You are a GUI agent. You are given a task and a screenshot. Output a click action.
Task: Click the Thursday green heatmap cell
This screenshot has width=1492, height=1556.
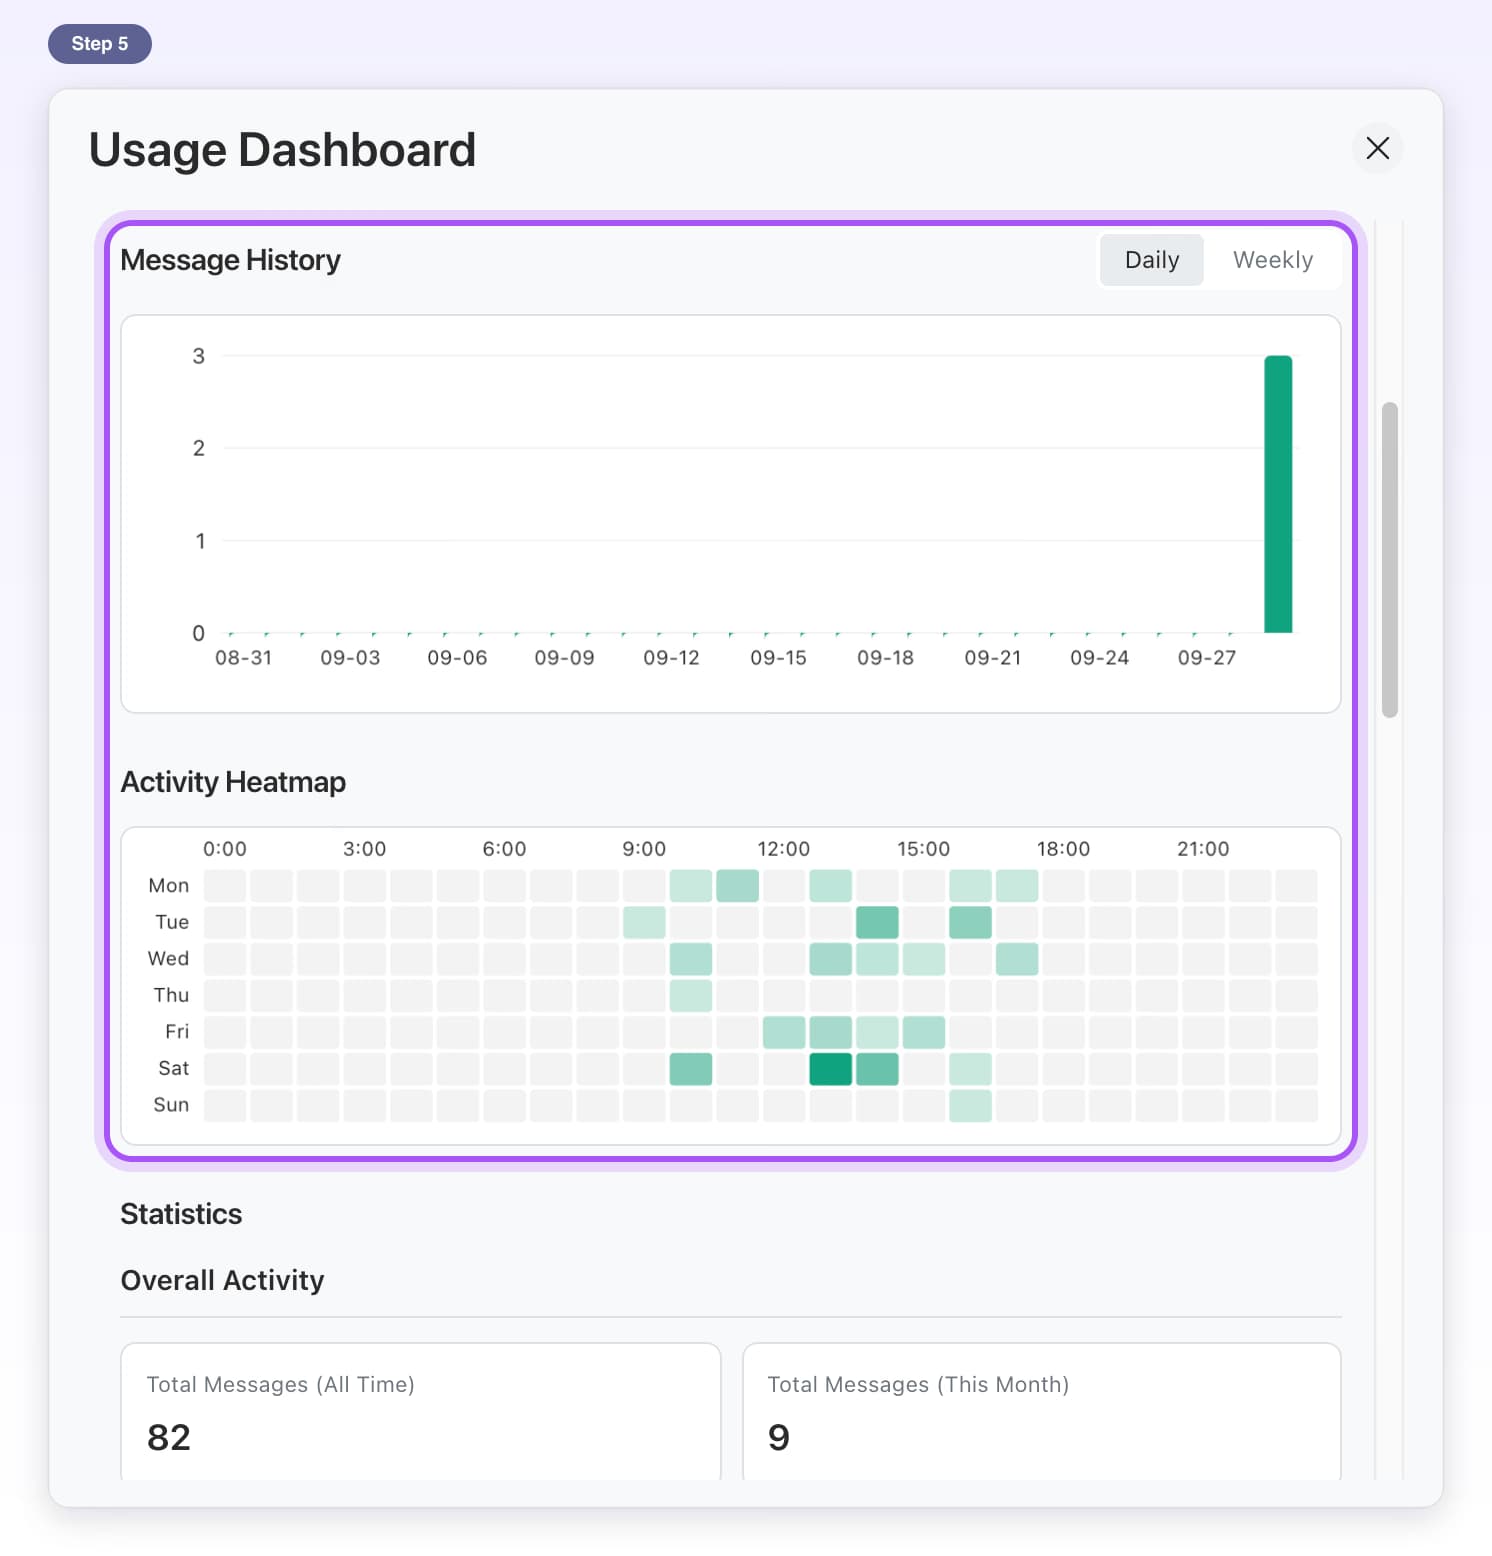coord(690,996)
